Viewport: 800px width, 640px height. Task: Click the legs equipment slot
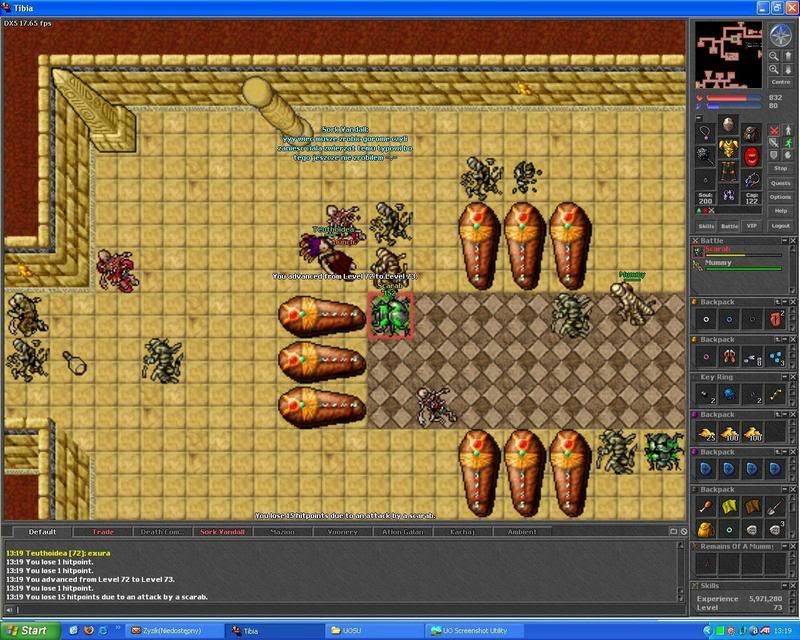[729, 171]
